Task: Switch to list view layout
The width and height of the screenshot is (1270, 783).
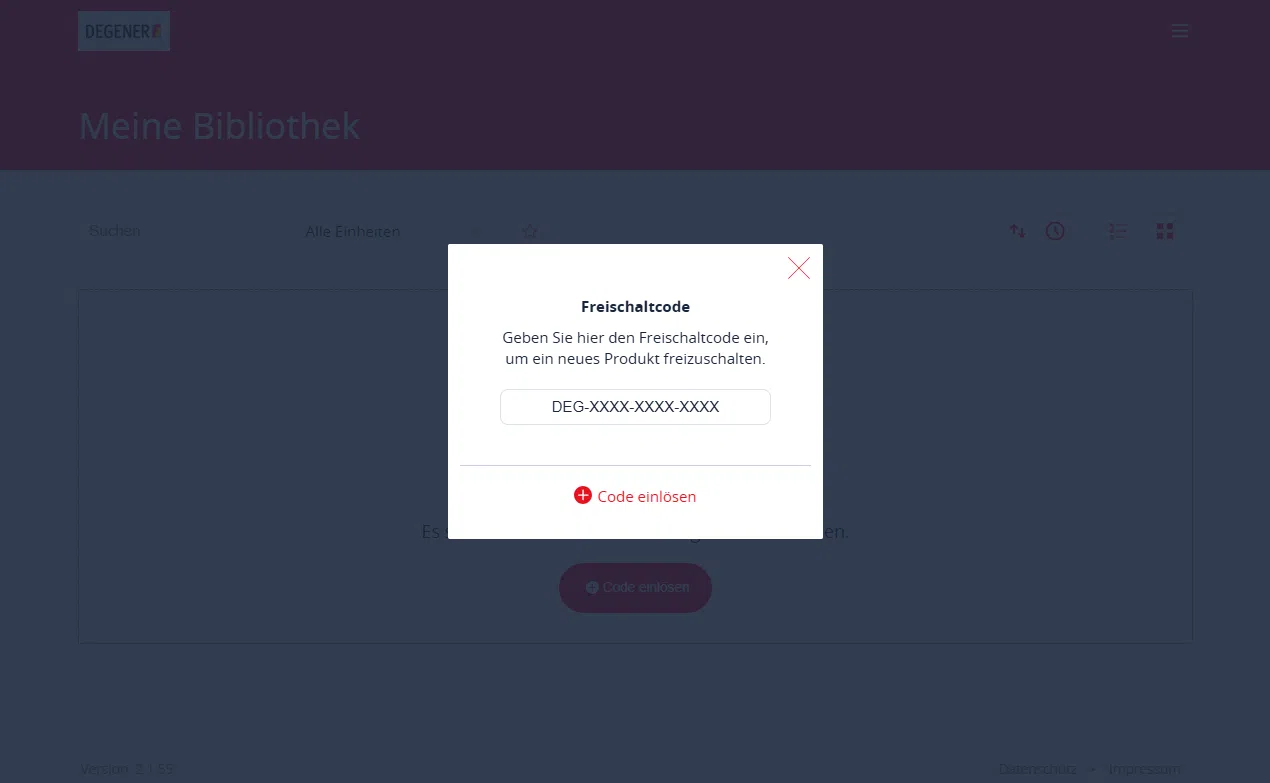Action: 1118,231
